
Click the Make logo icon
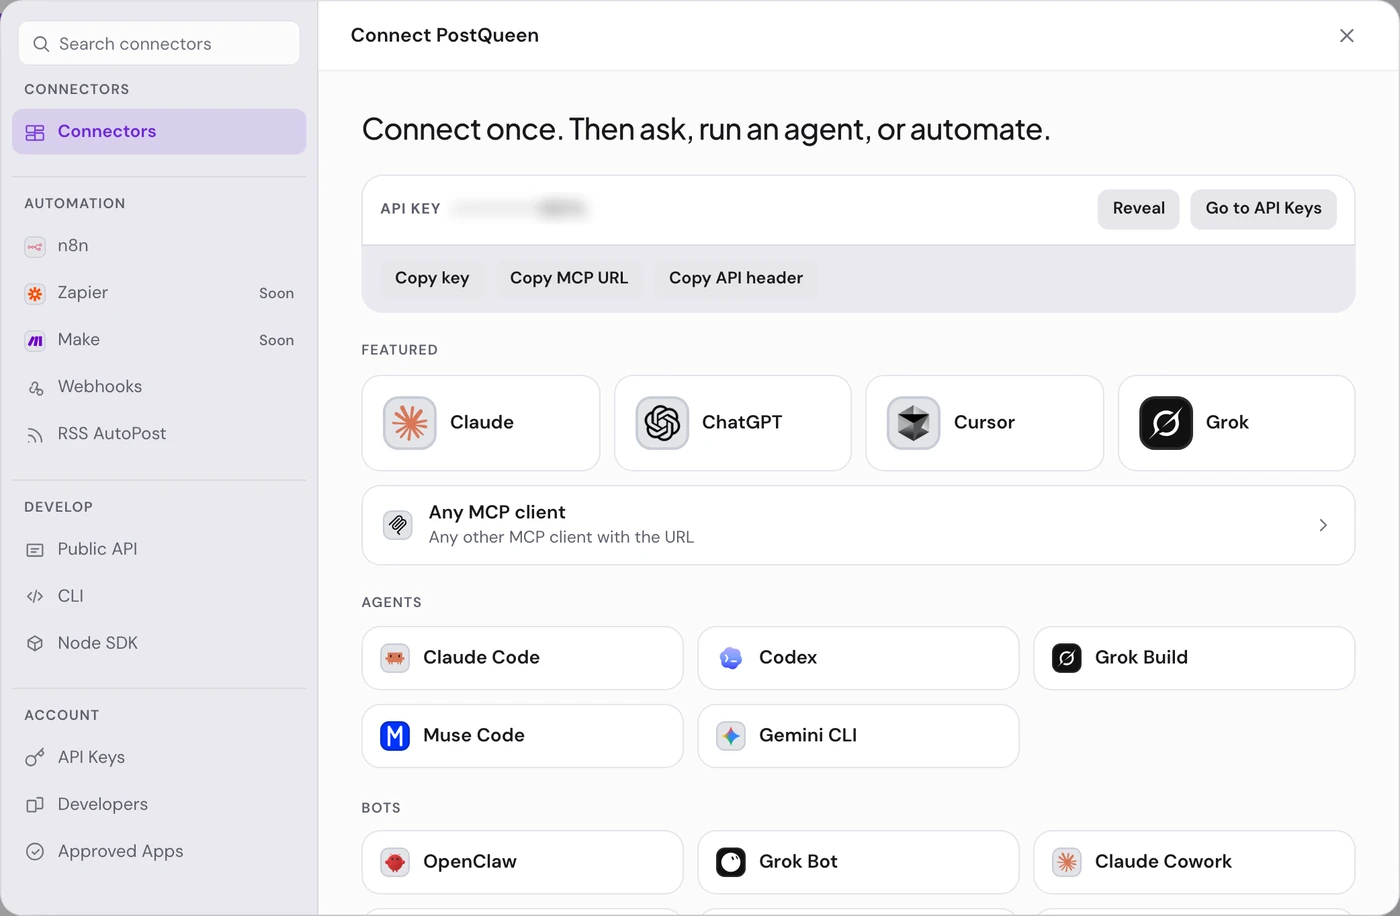(35, 340)
